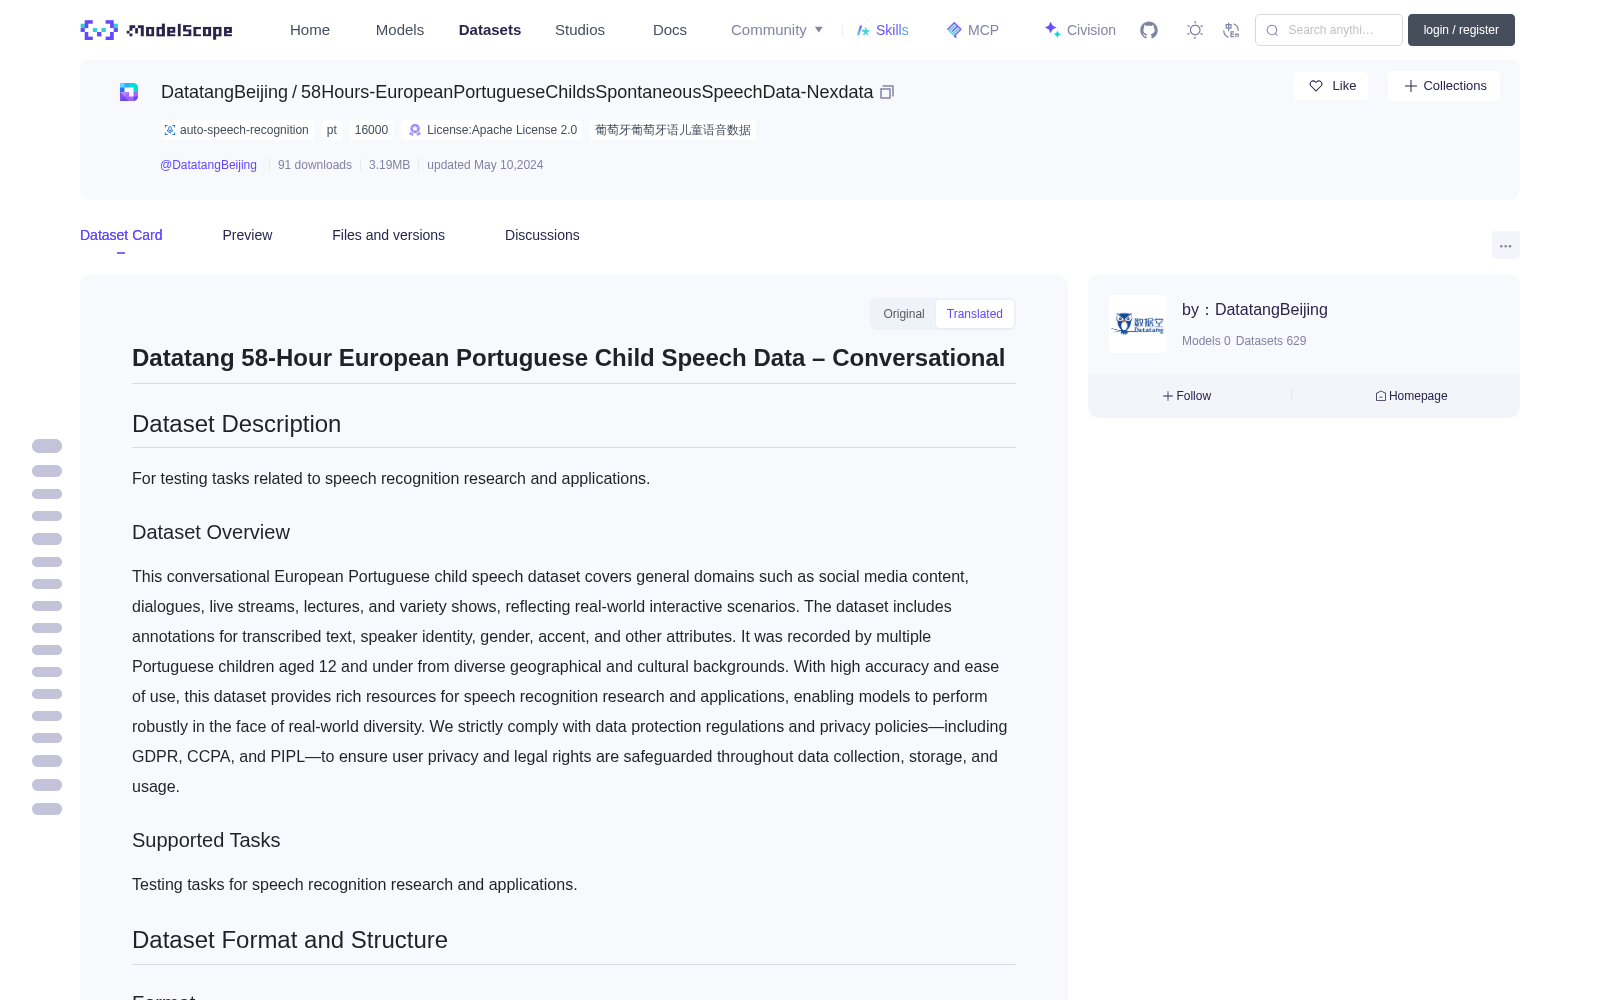Switch to the Preview tab
This screenshot has width=1600, height=1000.
(247, 235)
